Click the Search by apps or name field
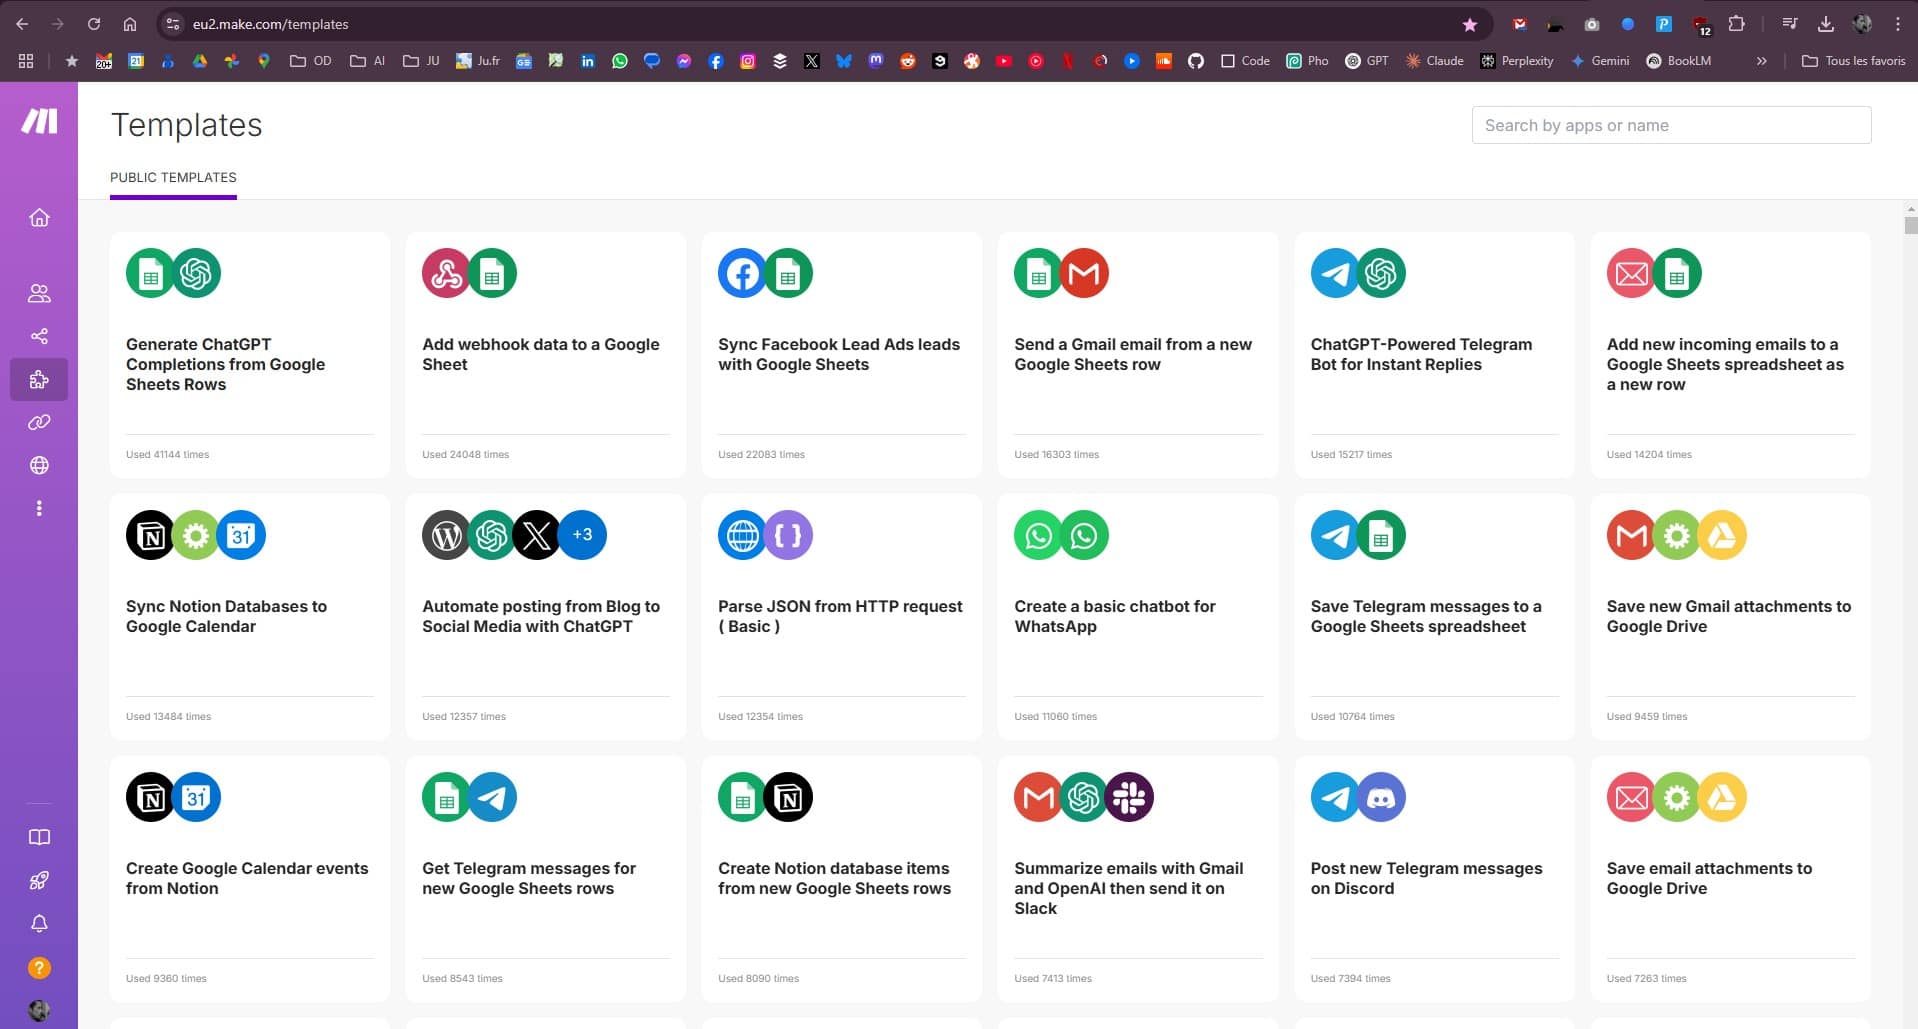 1671,125
